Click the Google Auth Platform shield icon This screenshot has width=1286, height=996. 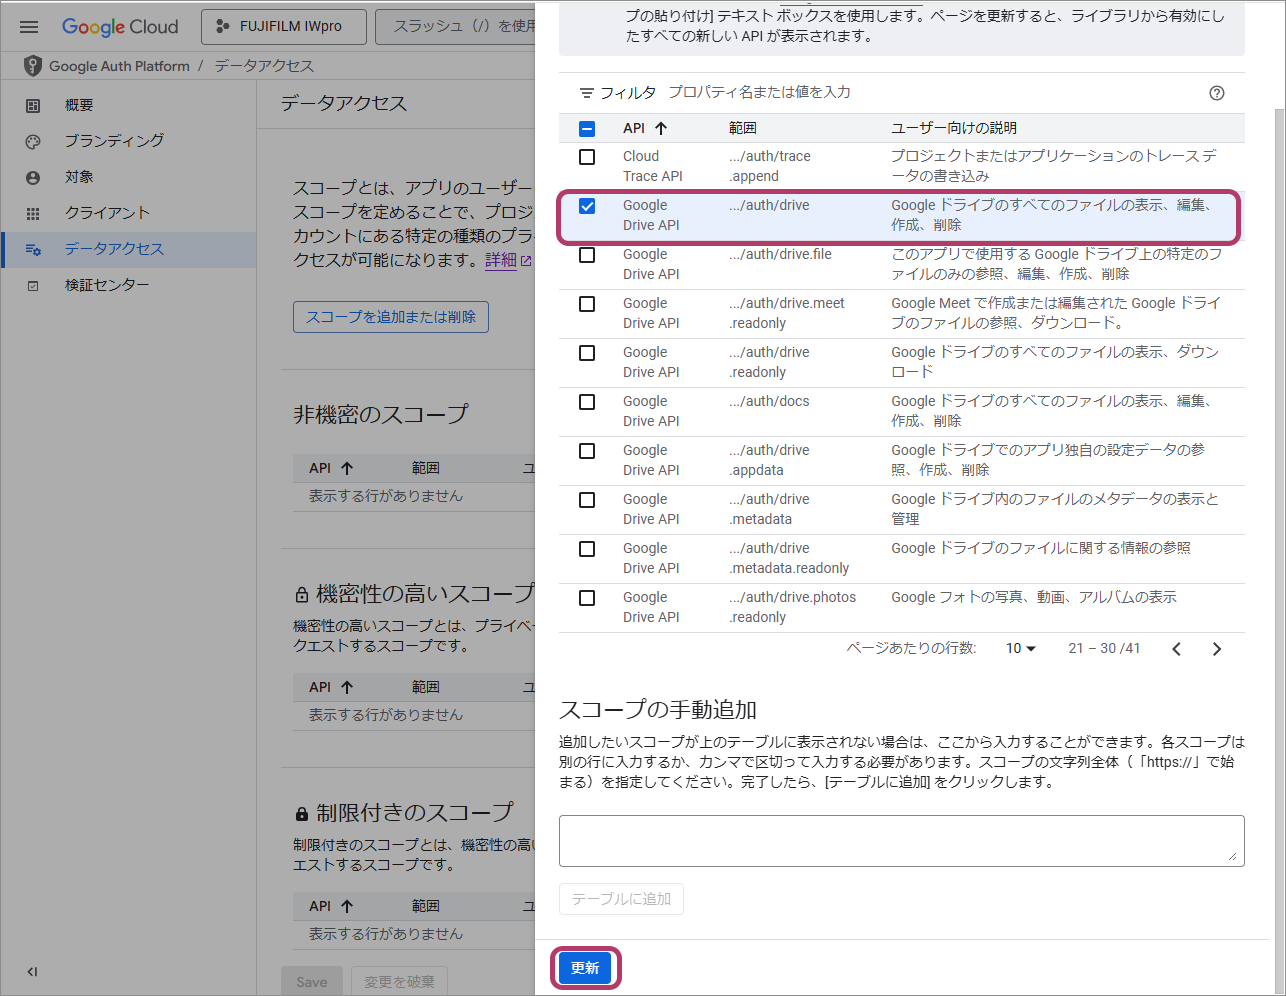[x=33, y=66]
